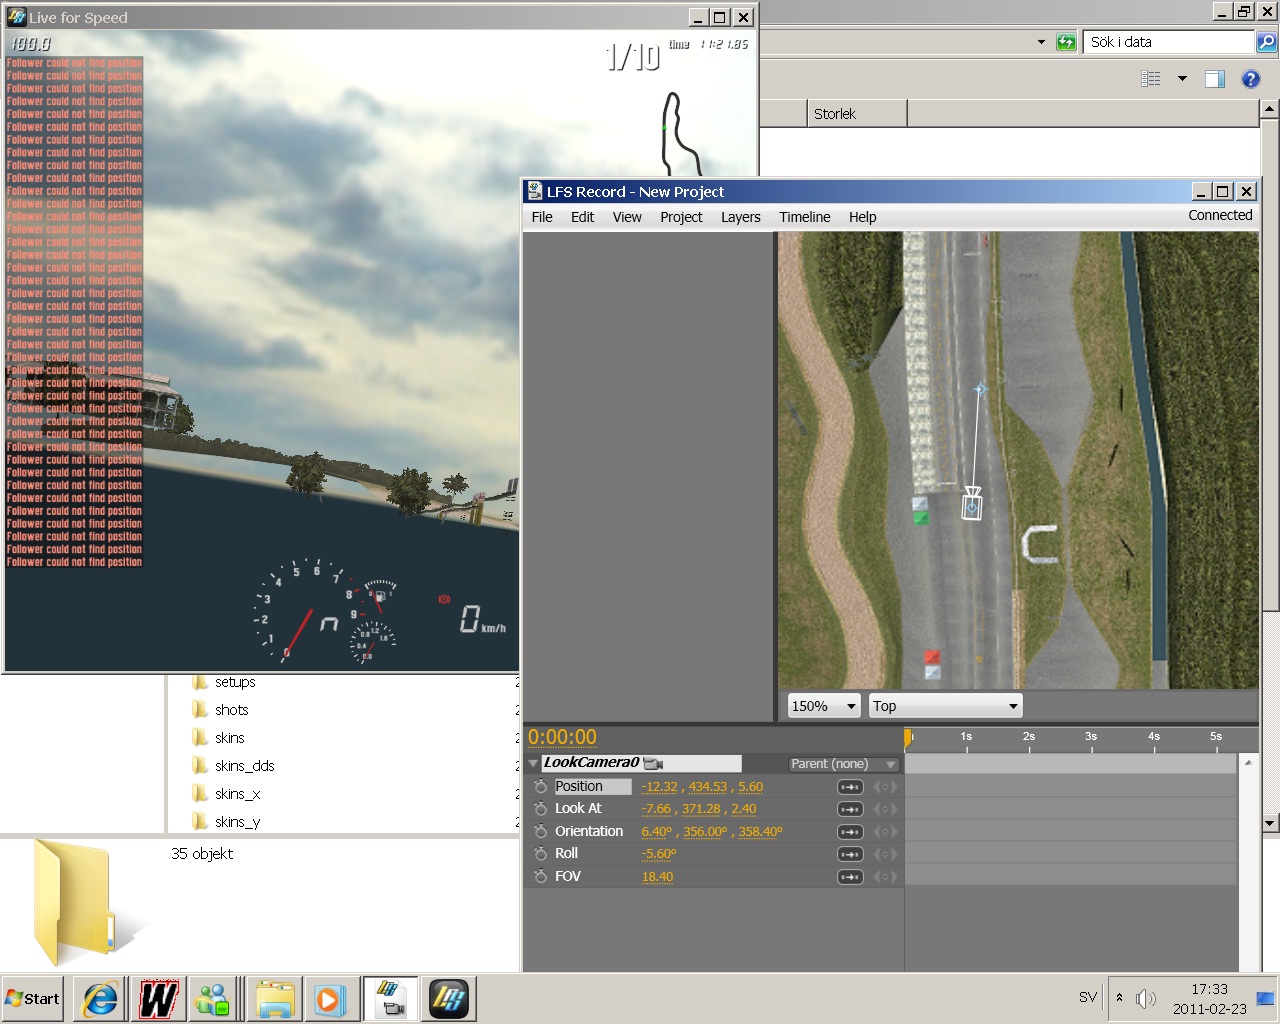Image resolution: width=1280 pixels, height=1024 pixels.
Task: Click interpolation icon on Position row
Action: [850, 787]
